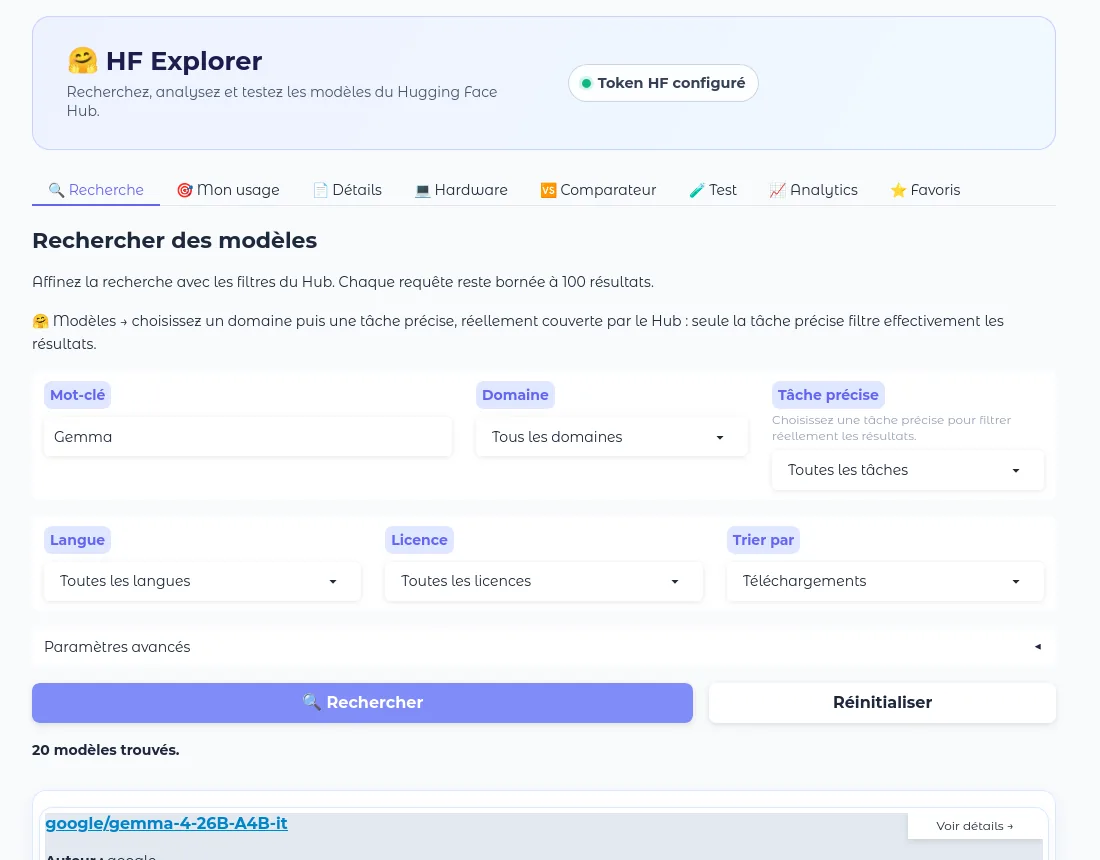This screenshot has height=860, width=1100.
Task: Click the Rechercher button
Action: coord(362,703)
